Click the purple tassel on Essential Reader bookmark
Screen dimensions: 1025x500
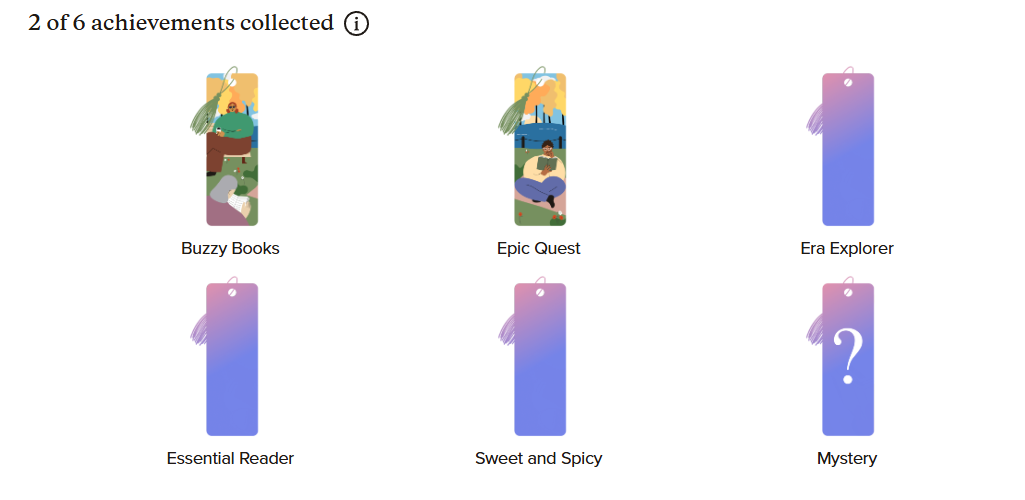(199, 330)
